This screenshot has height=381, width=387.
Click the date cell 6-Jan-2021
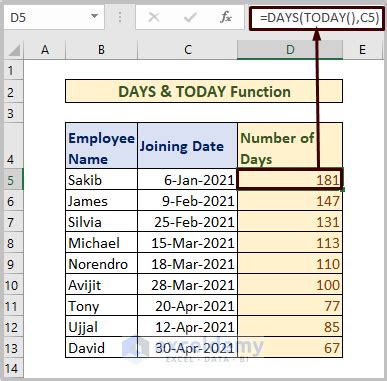187,179
